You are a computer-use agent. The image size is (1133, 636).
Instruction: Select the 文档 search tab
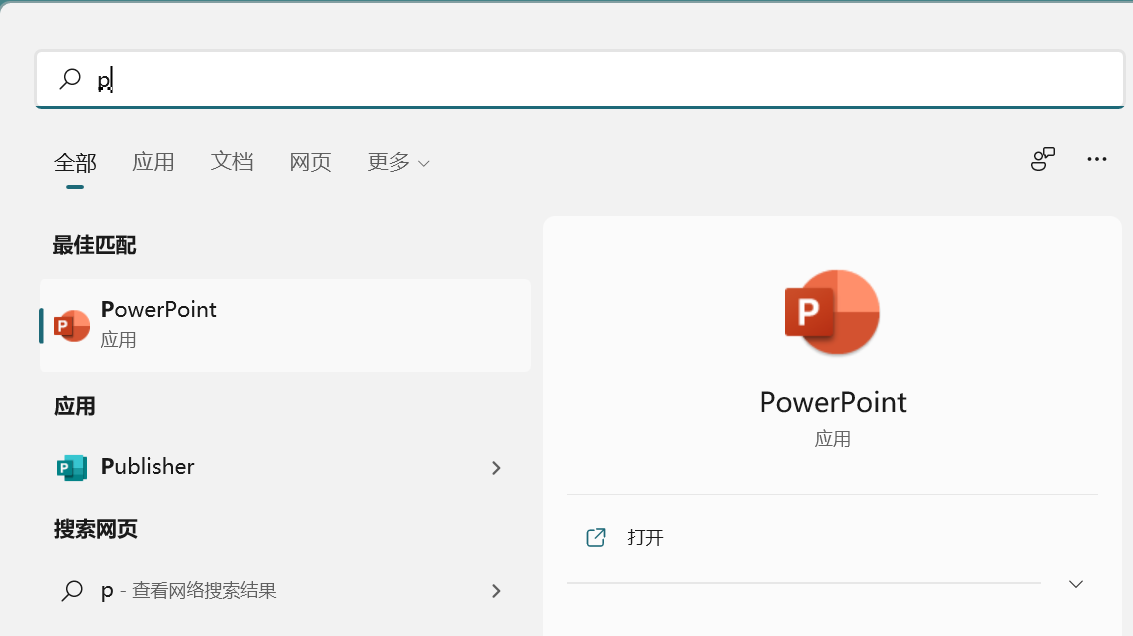click(x=232, y=162)
